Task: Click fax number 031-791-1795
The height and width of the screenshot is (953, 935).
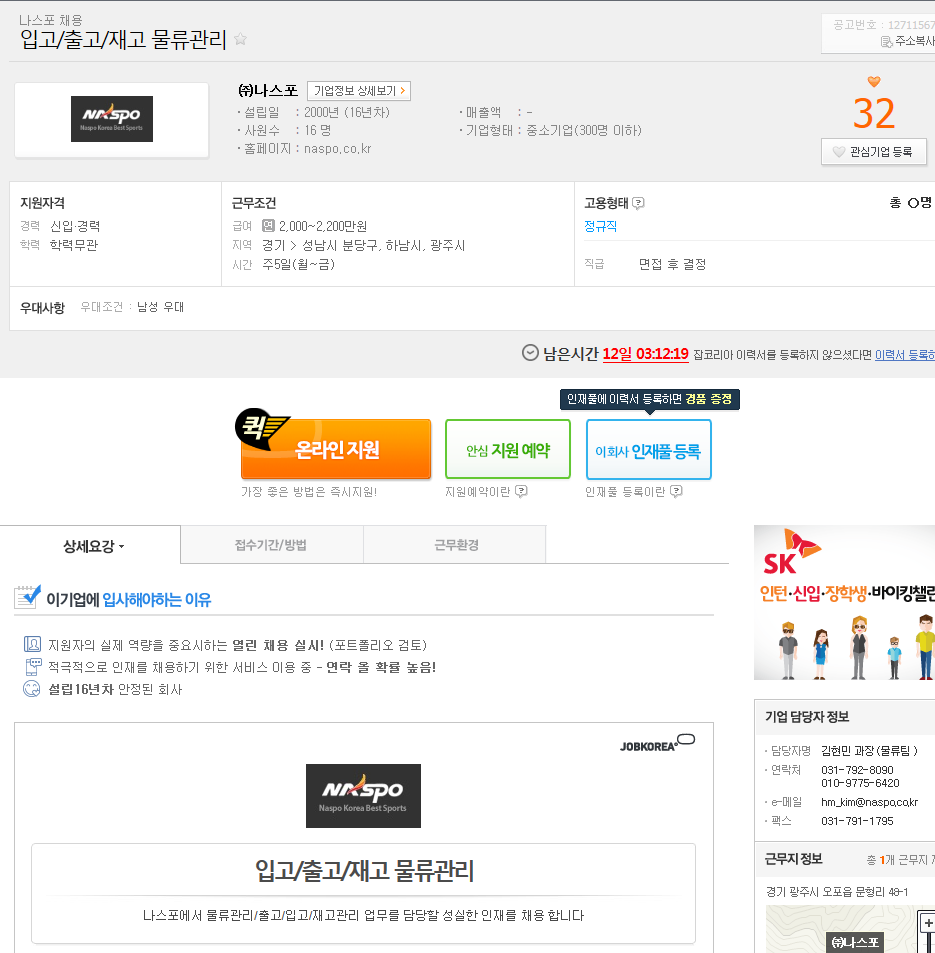Action: [x=857, y=821]
